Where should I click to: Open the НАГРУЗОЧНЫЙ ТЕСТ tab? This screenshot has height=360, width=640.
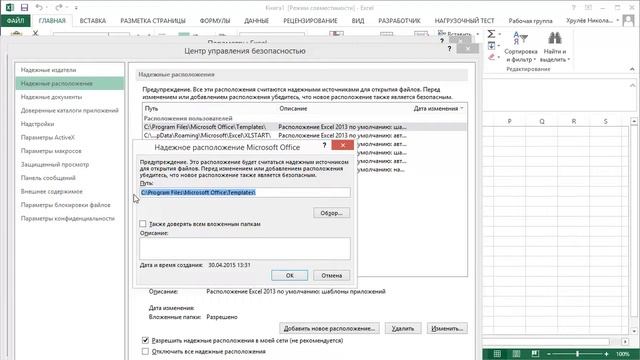click(464, 21)
